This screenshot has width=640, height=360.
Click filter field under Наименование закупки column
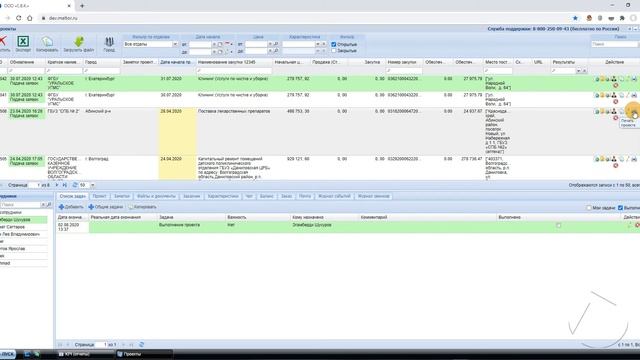(x=234, y=71)
